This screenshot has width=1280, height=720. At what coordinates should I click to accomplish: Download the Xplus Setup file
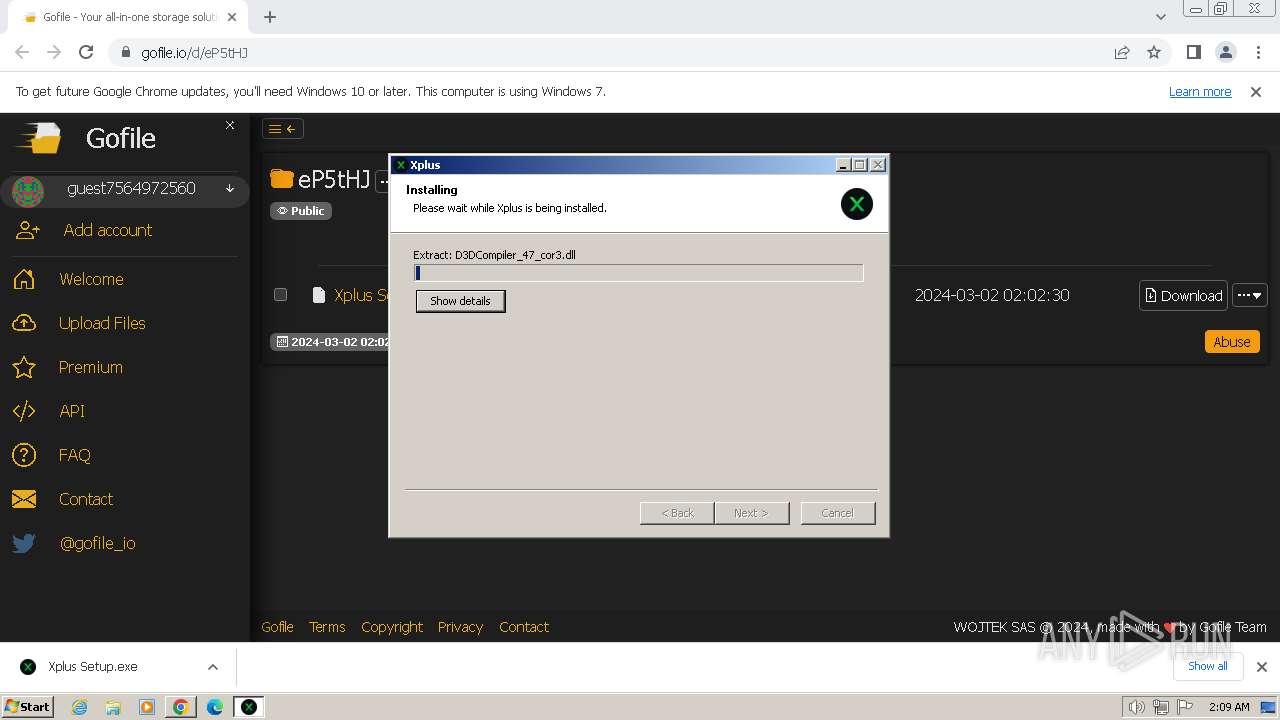pos(1183,295)
